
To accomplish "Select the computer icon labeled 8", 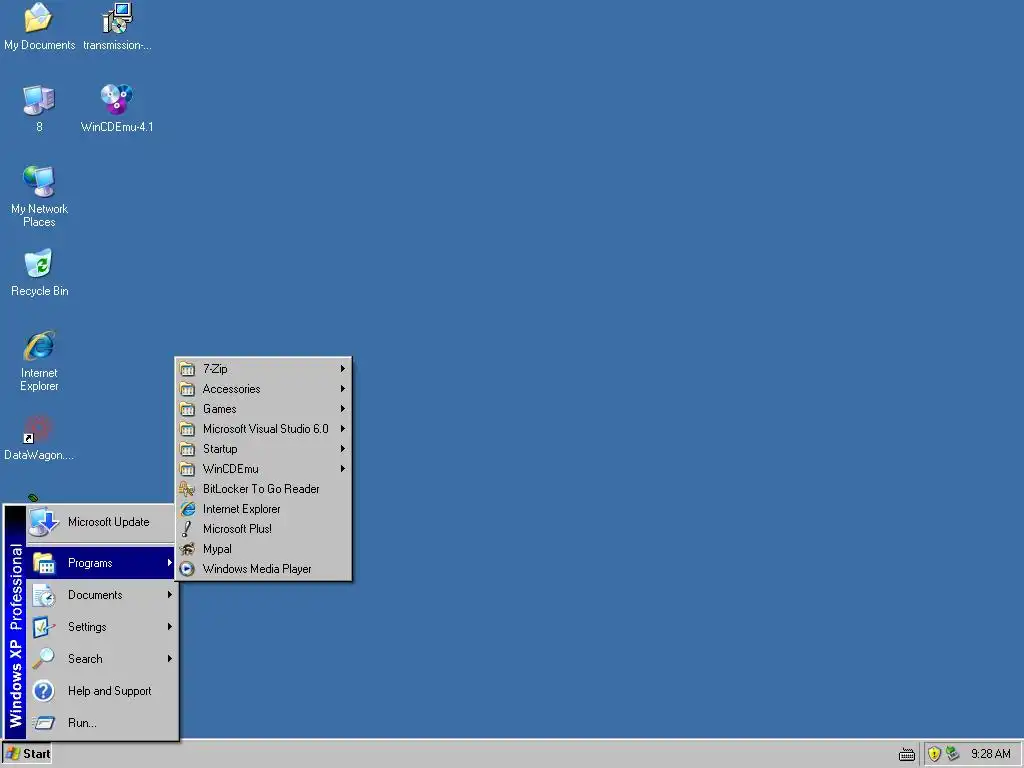I will pyautogui.click(x=39, y=108).
